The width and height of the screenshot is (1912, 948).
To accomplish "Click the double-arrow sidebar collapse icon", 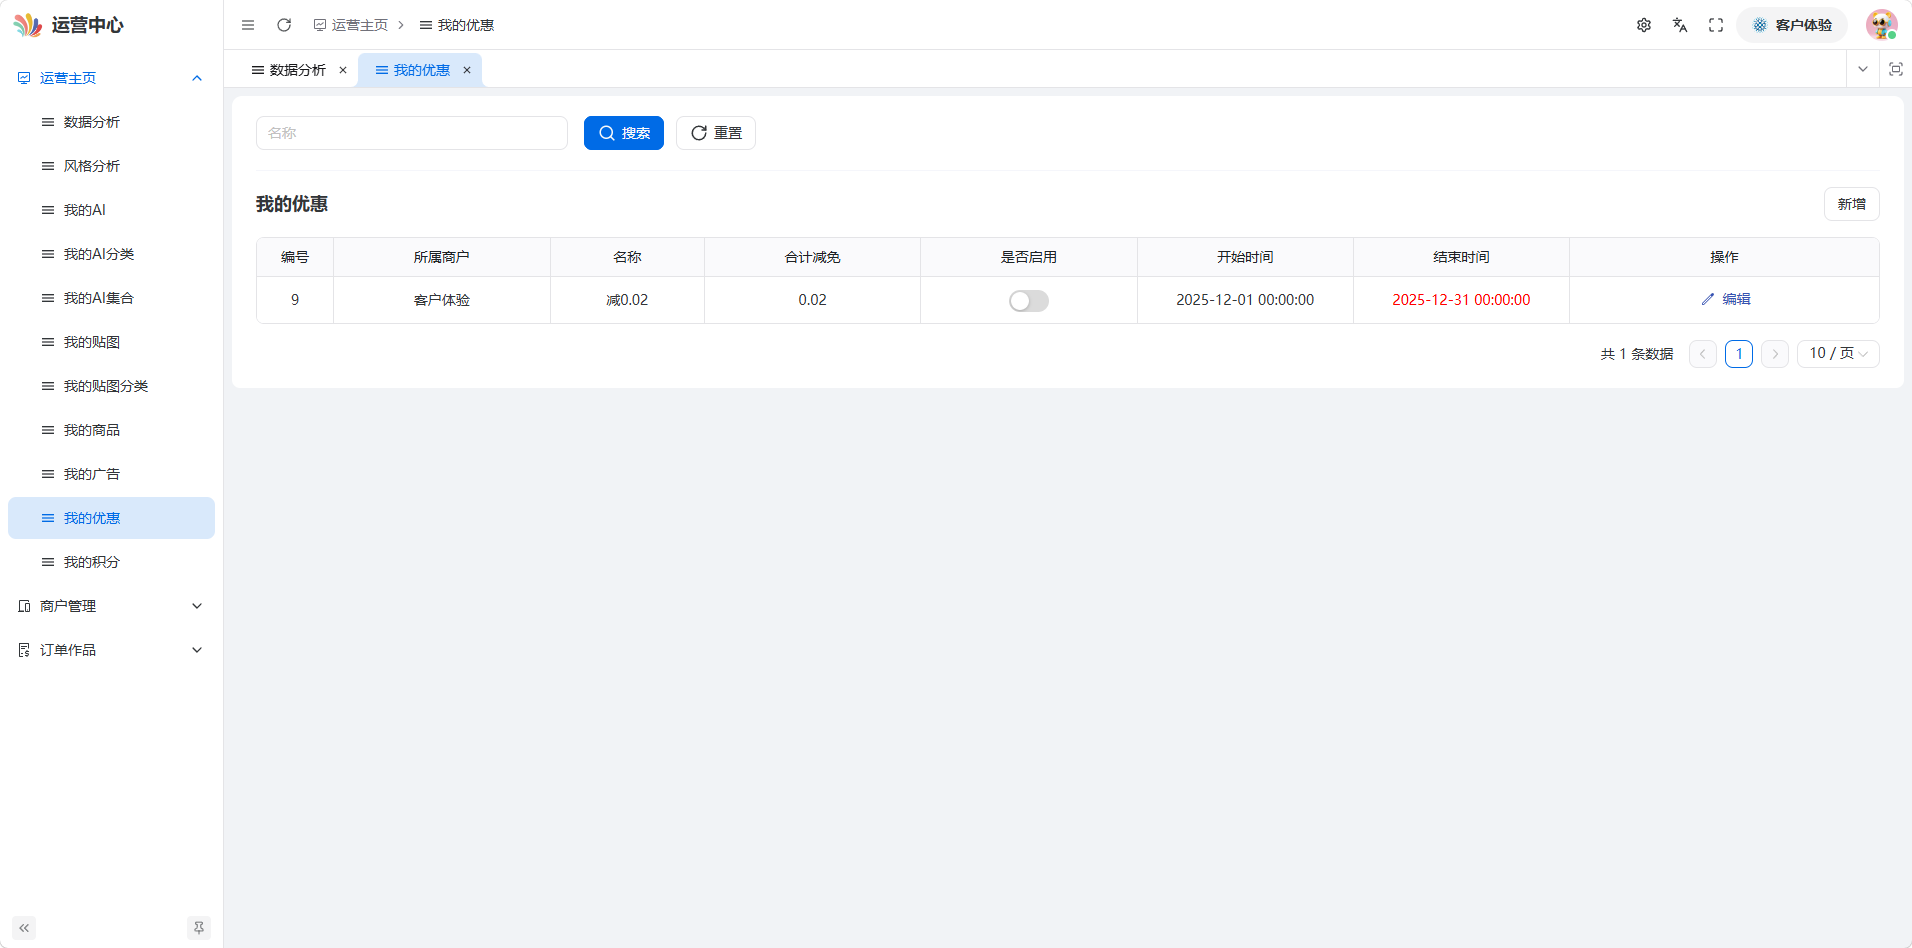I will 24,928.
